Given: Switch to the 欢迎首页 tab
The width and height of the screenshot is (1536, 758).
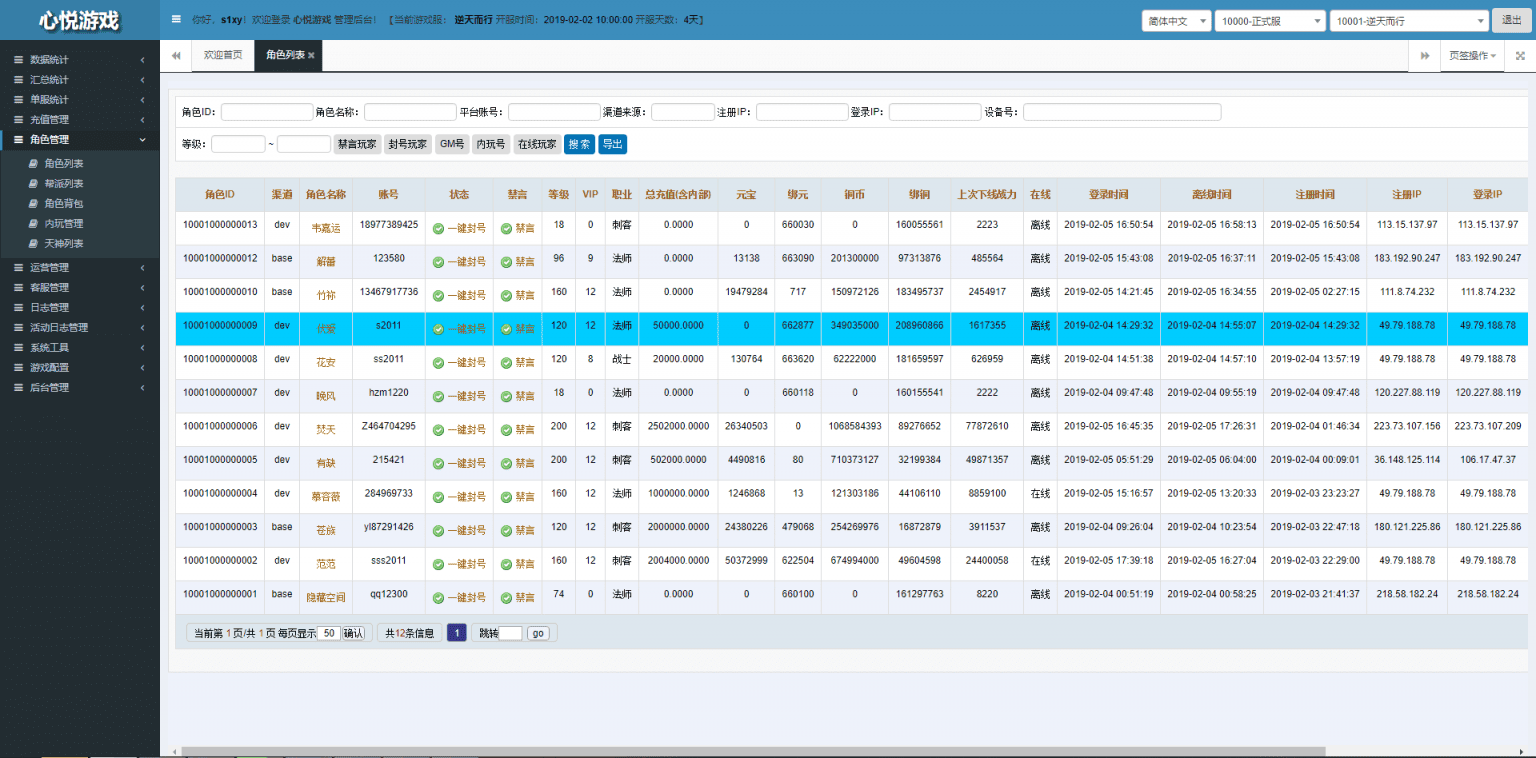Looking at the screenshot, I should click(223, 56).
